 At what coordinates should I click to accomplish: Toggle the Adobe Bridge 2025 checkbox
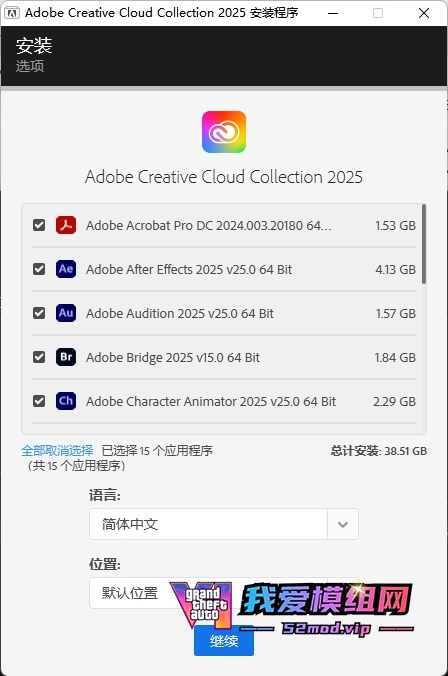(x=39, y=357)
